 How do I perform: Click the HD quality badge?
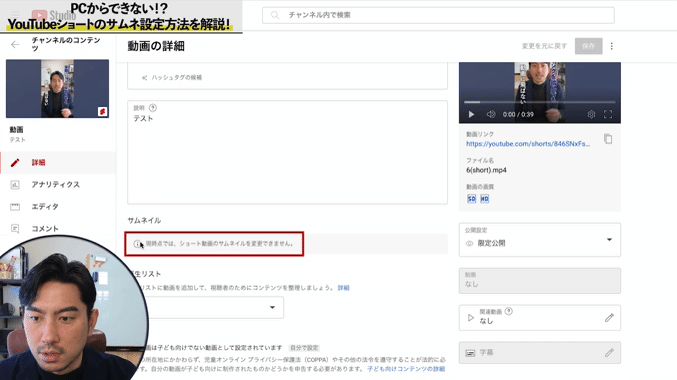click(x=484, y=199)
